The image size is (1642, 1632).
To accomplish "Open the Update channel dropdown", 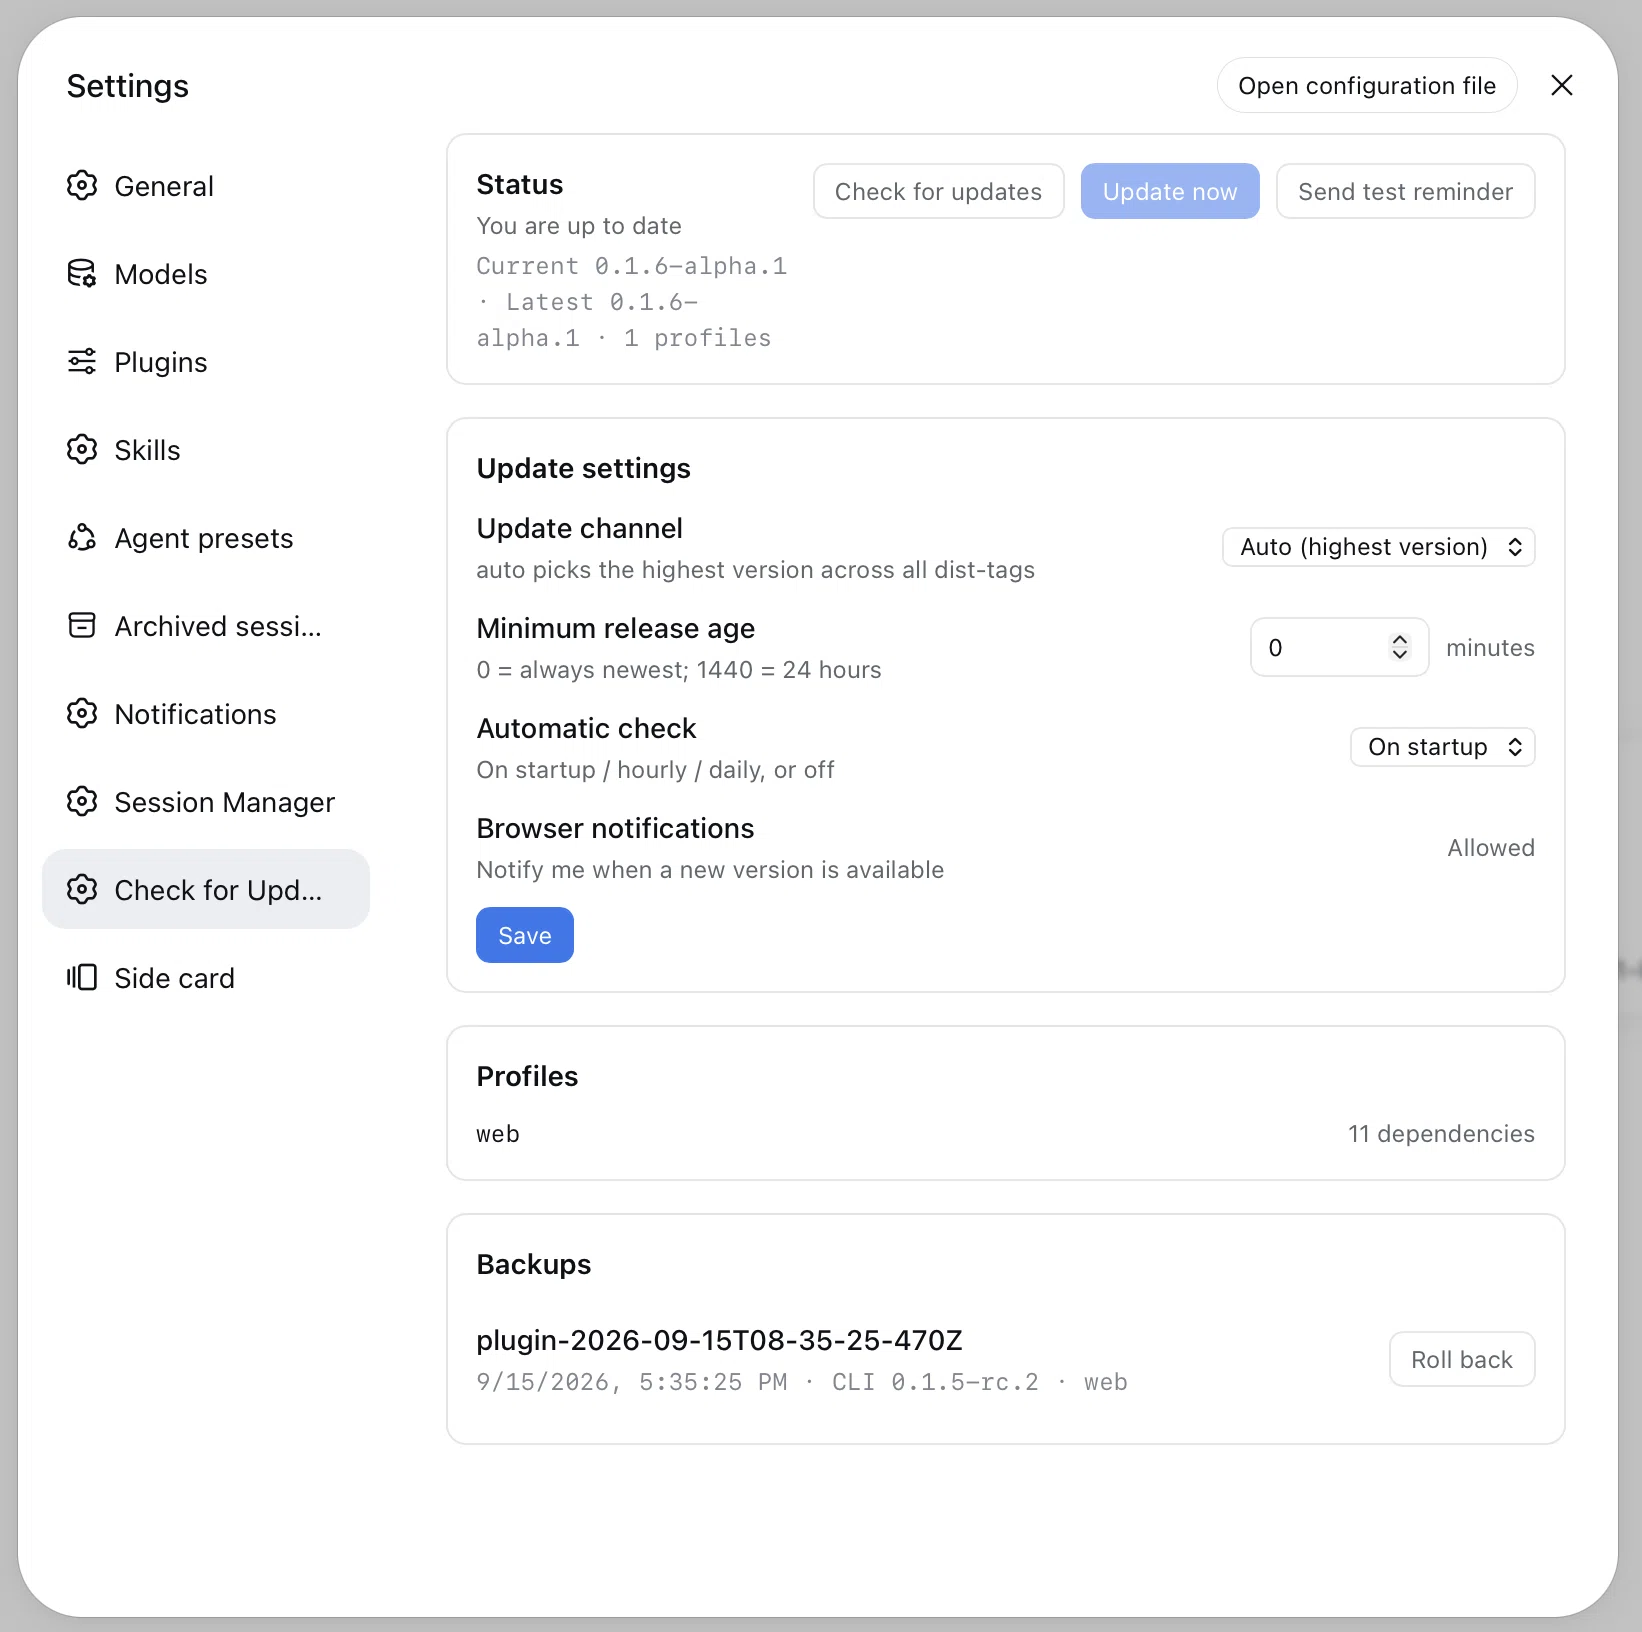I will point(1378,547).
